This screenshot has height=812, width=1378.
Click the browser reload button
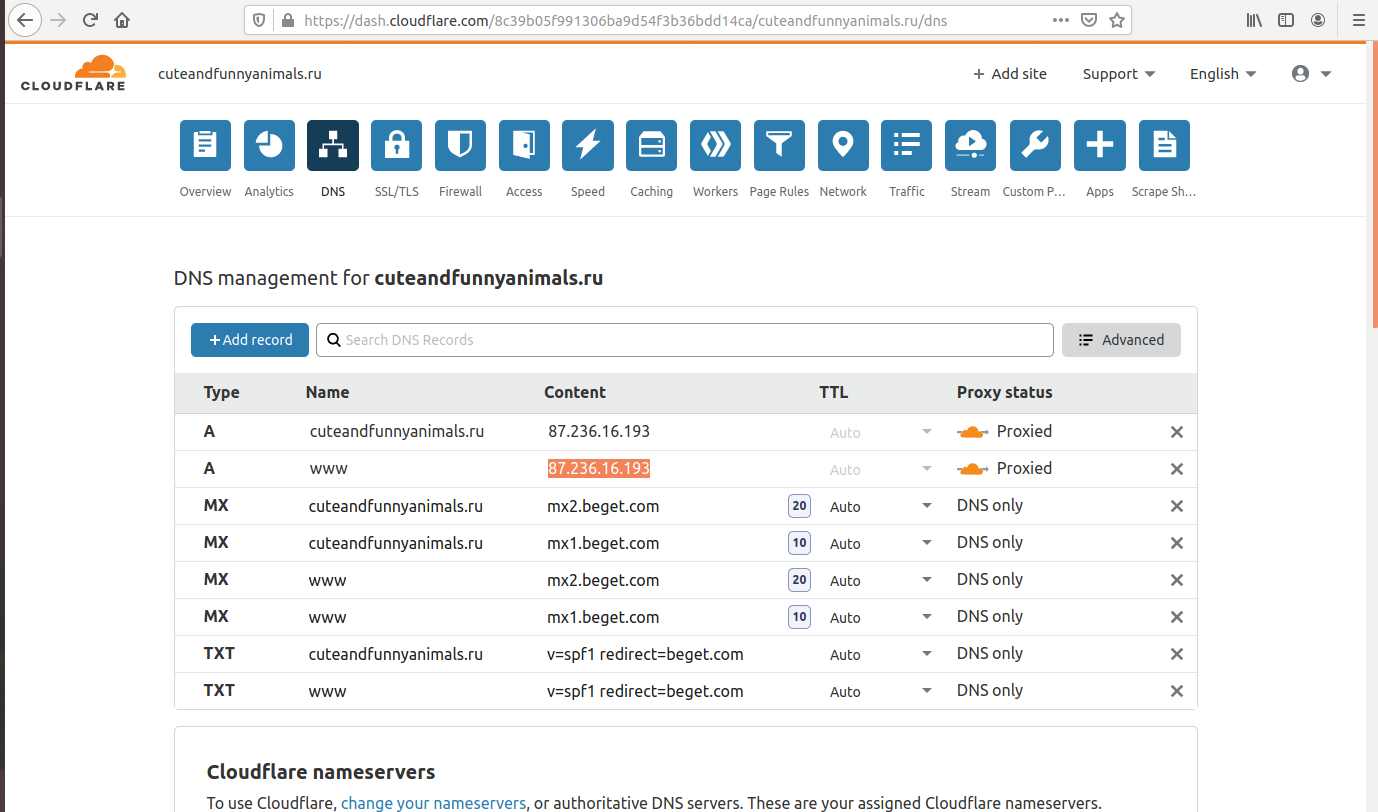(90, 19)
